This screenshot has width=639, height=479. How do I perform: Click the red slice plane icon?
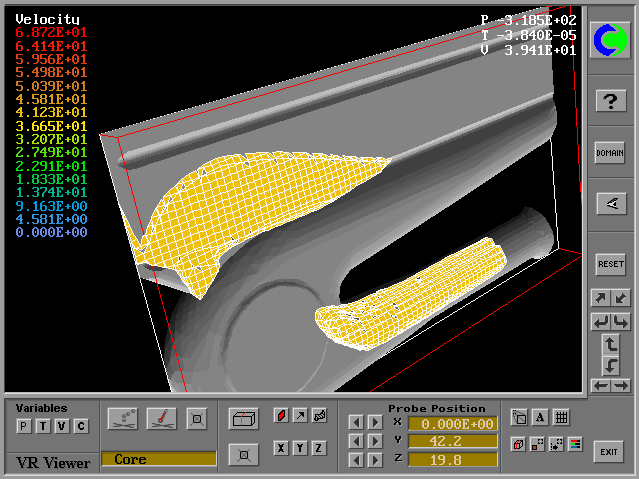(x=282, y=416)
